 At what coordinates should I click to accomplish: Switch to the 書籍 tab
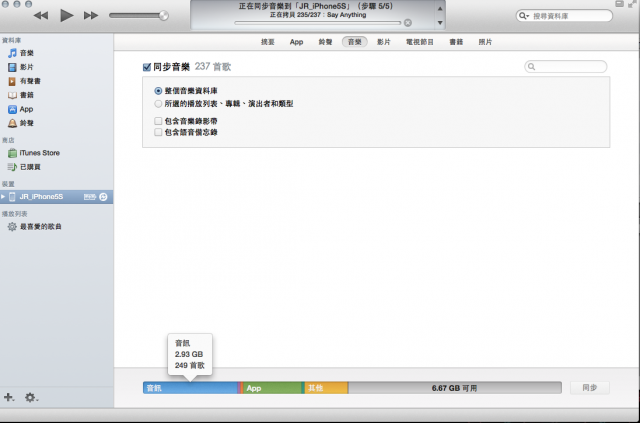pos(456,42)
